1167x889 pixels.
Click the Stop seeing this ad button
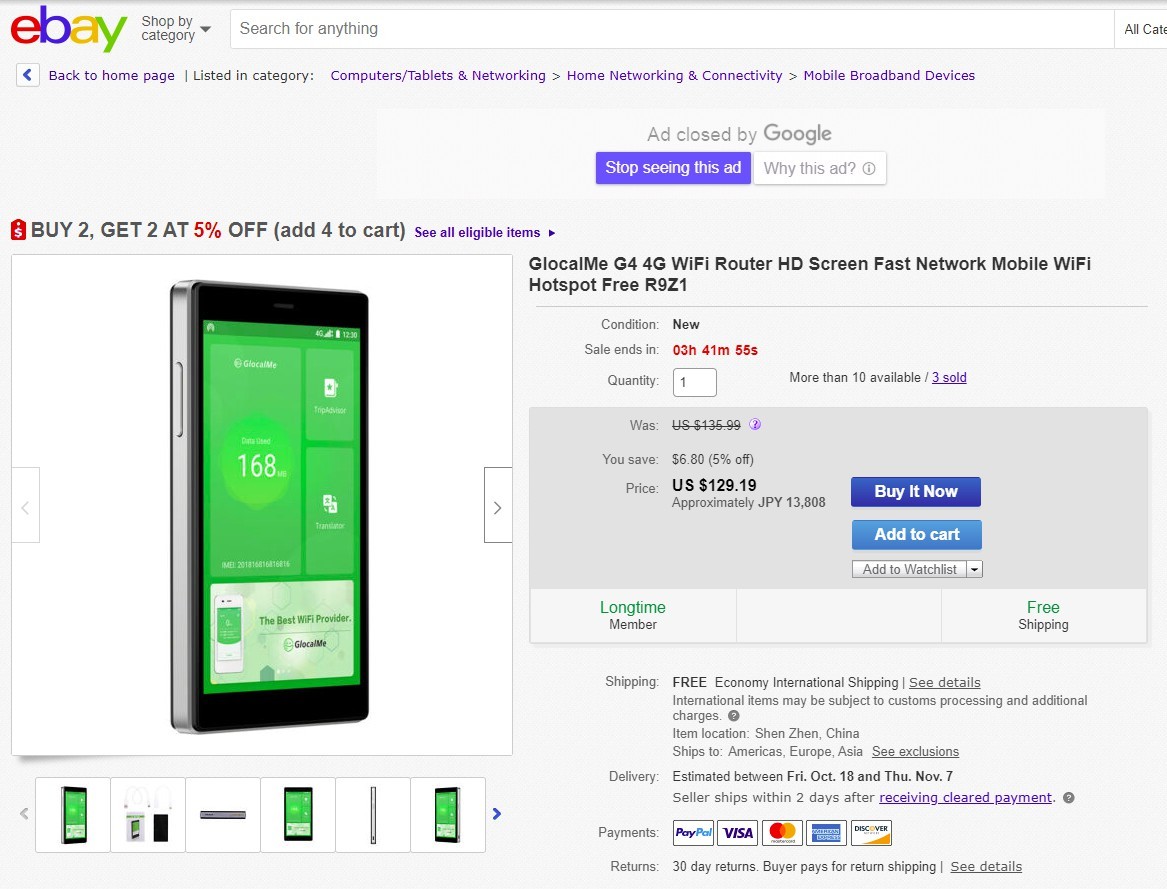click(x=673, y=168)
